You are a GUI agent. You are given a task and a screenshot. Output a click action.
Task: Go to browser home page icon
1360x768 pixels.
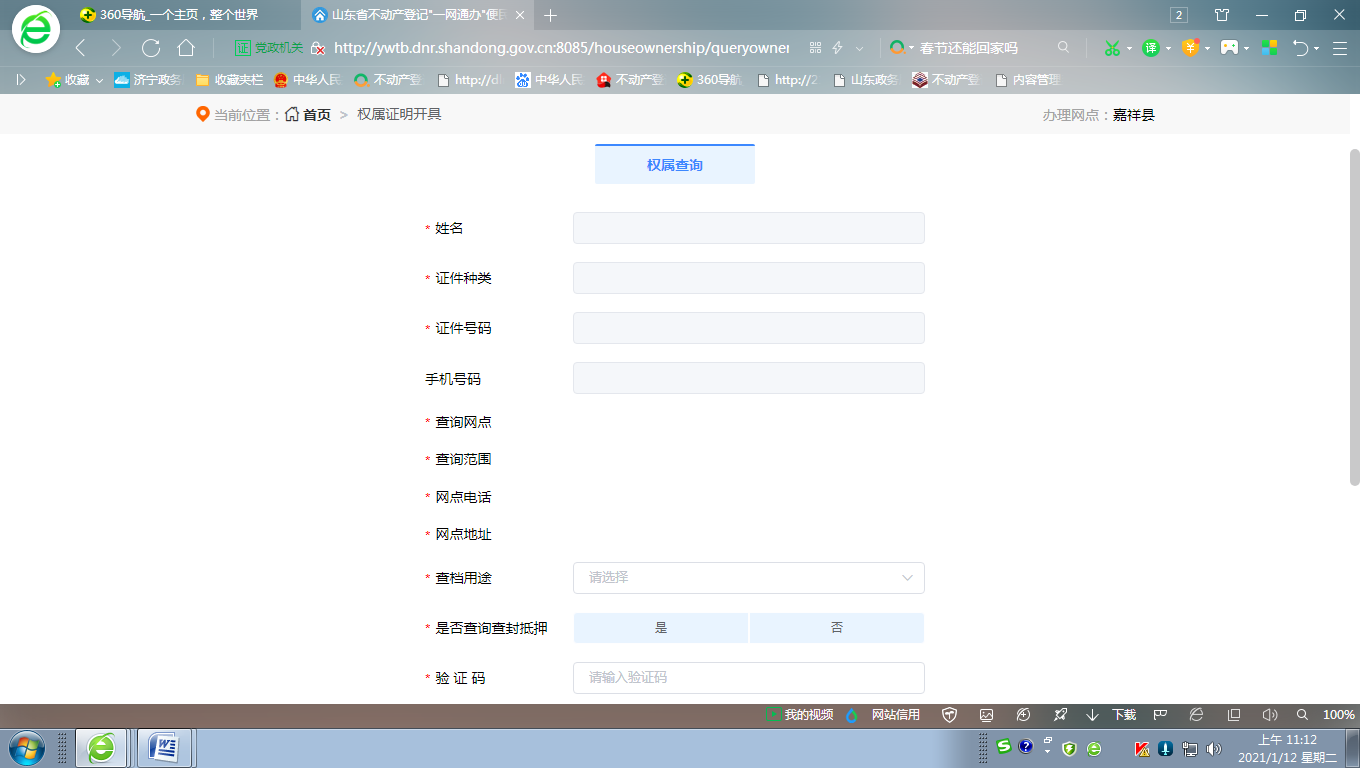pos(186,48)
